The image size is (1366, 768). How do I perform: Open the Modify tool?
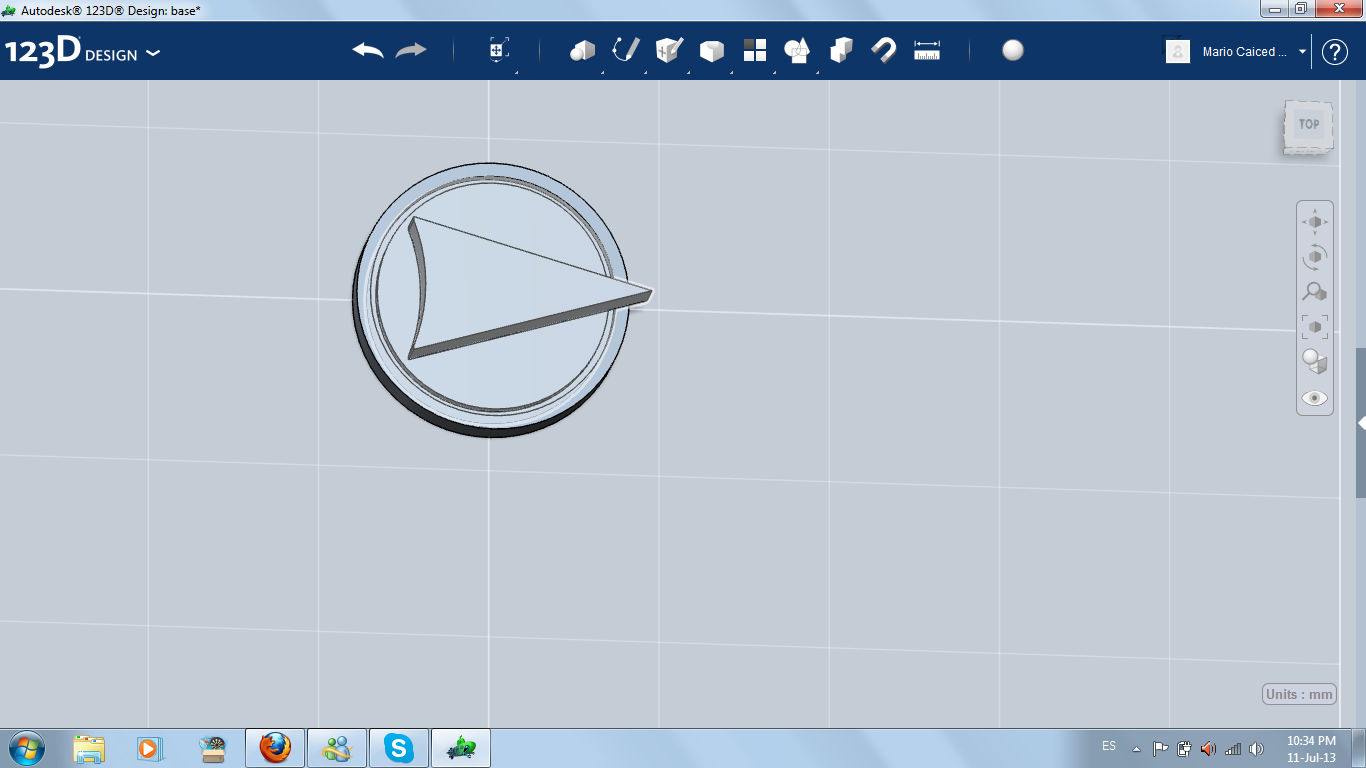[x=712, y=50]
